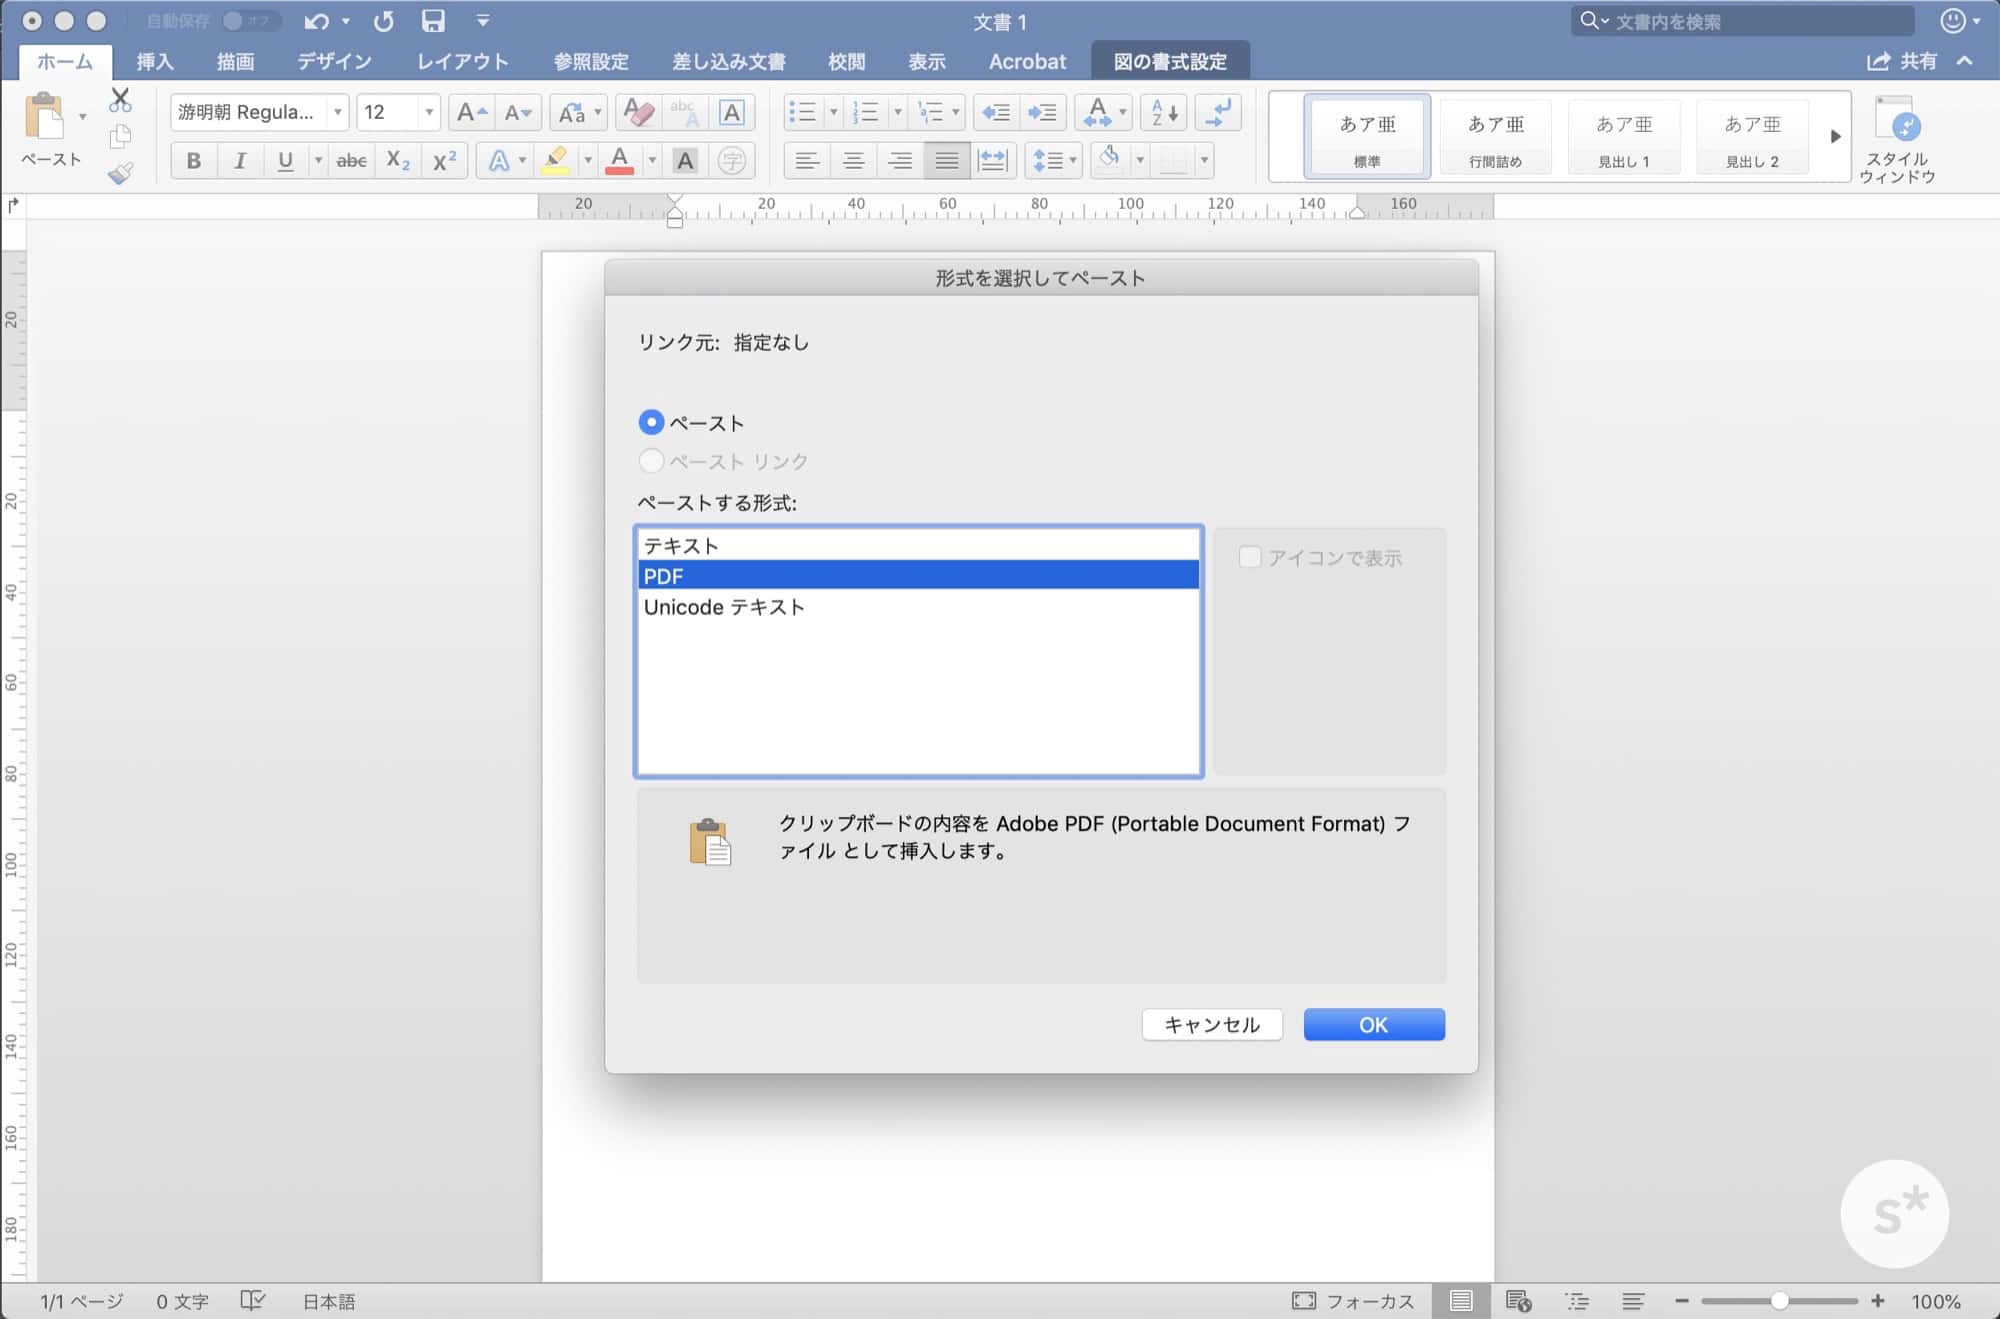This screenshot has height=1319, width=2000.
Task: Open the レイアウト tab
Action: pos(462,61)
